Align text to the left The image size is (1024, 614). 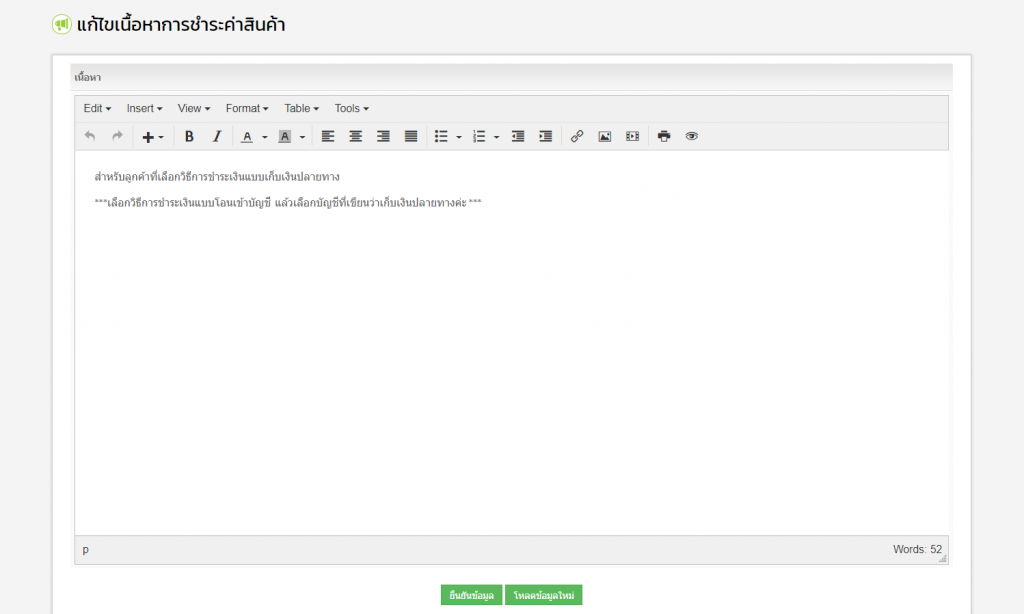[x=328, y=137]
